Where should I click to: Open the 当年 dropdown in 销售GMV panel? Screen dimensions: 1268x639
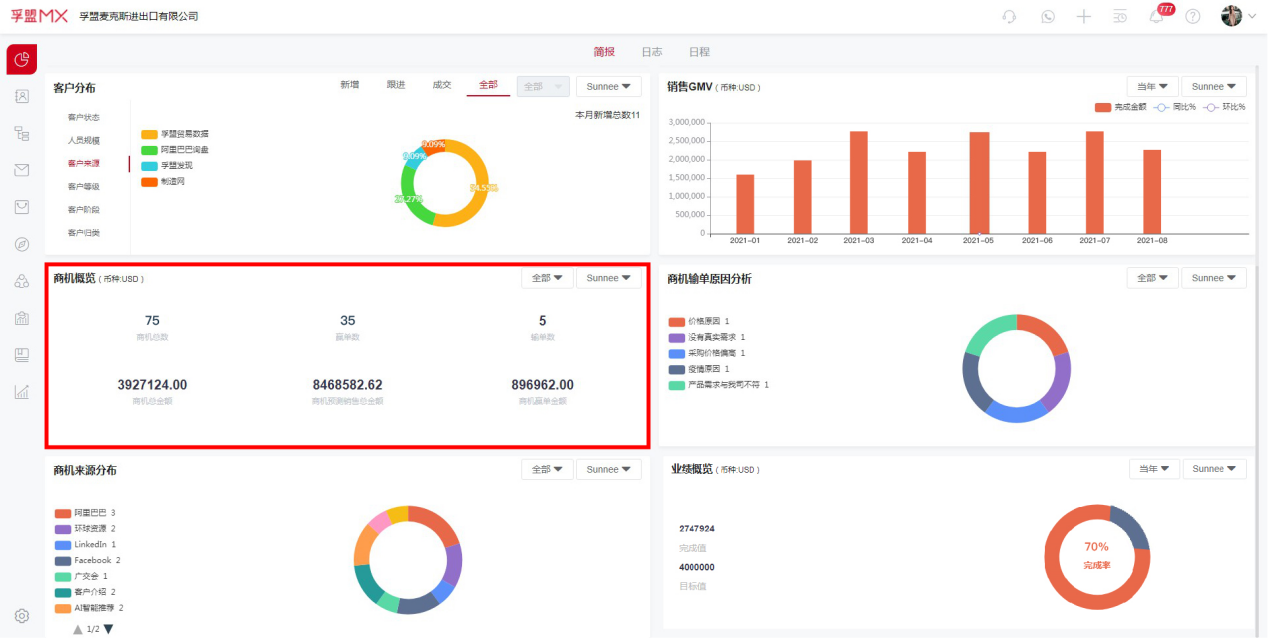1151,86
